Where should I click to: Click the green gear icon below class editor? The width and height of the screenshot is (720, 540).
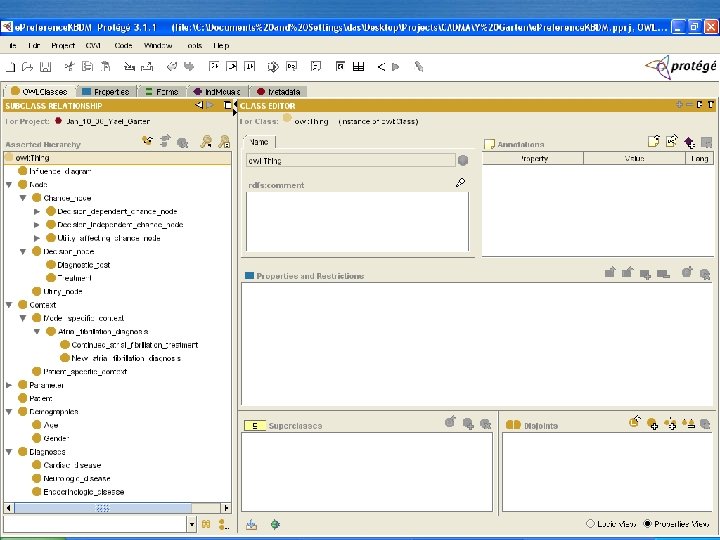point(275,524)
